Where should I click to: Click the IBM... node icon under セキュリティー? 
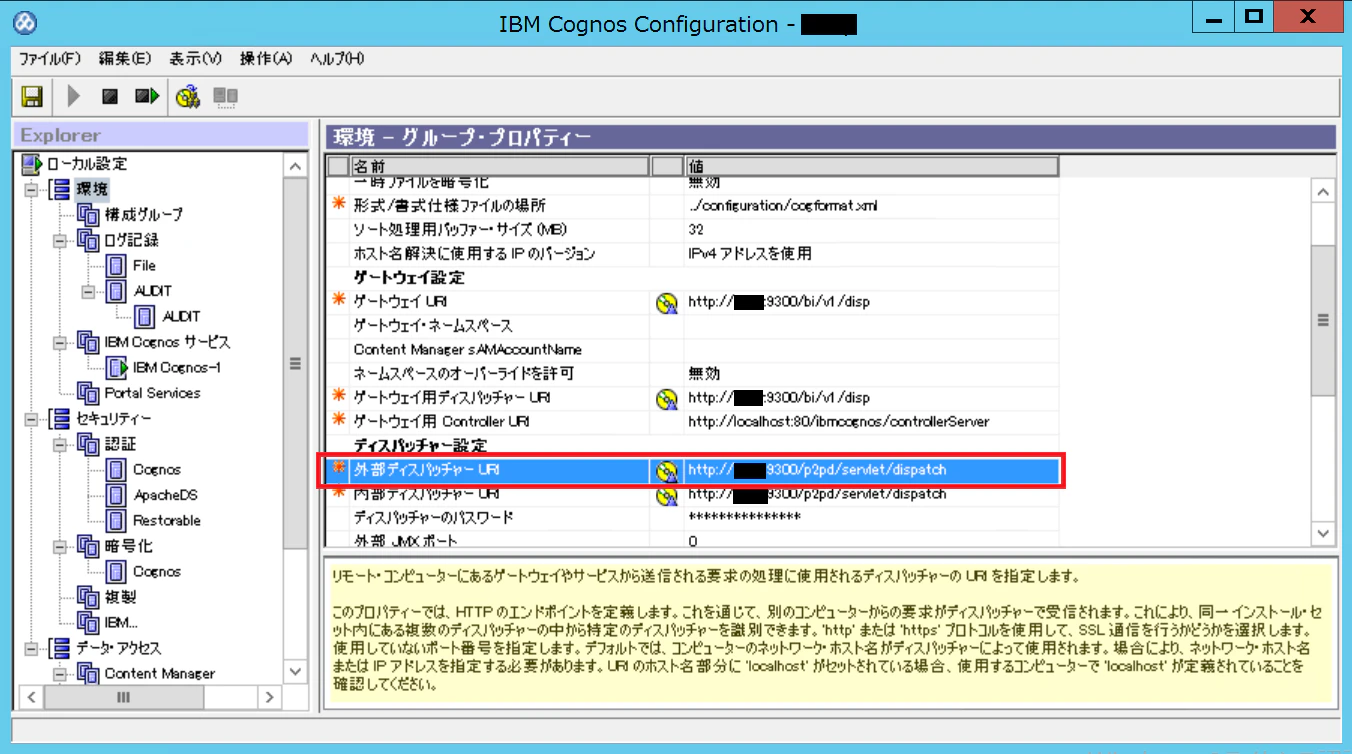(88, 622)
